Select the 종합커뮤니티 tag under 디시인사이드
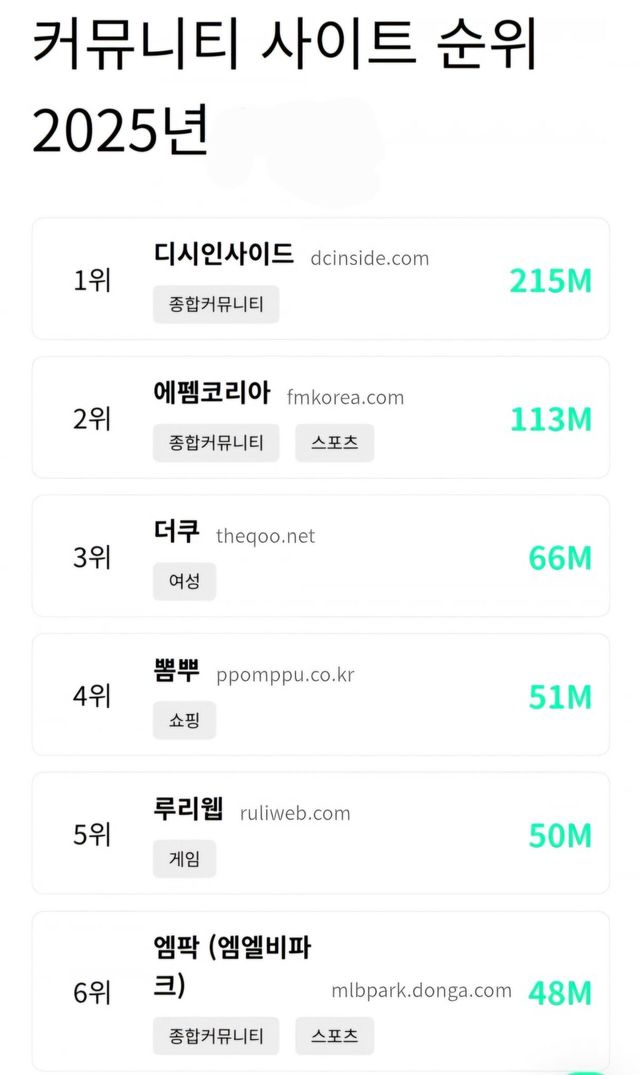 (217, 304)
